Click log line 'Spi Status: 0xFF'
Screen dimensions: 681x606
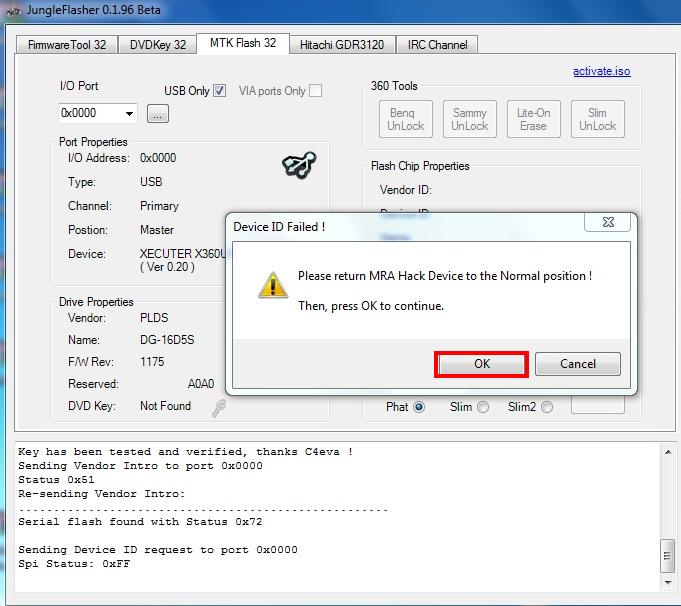(x=74, y=564)
